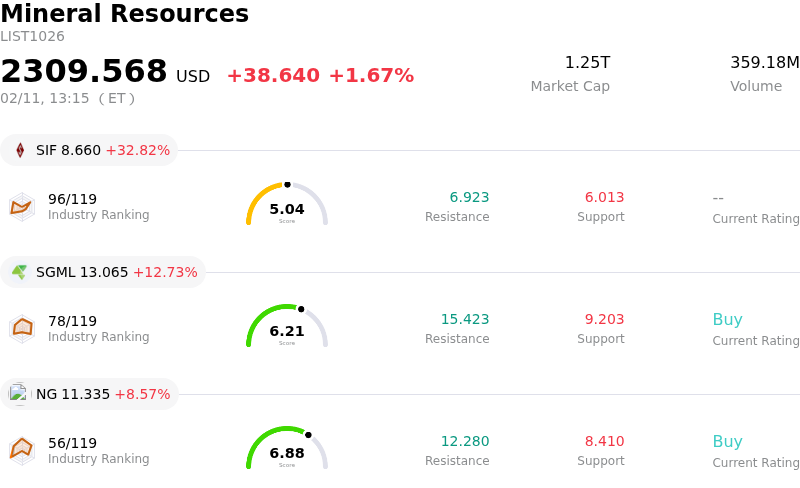800x488 pixels.
Task: Click the SGML 6.21 score gauge
Action: [287, 327]
